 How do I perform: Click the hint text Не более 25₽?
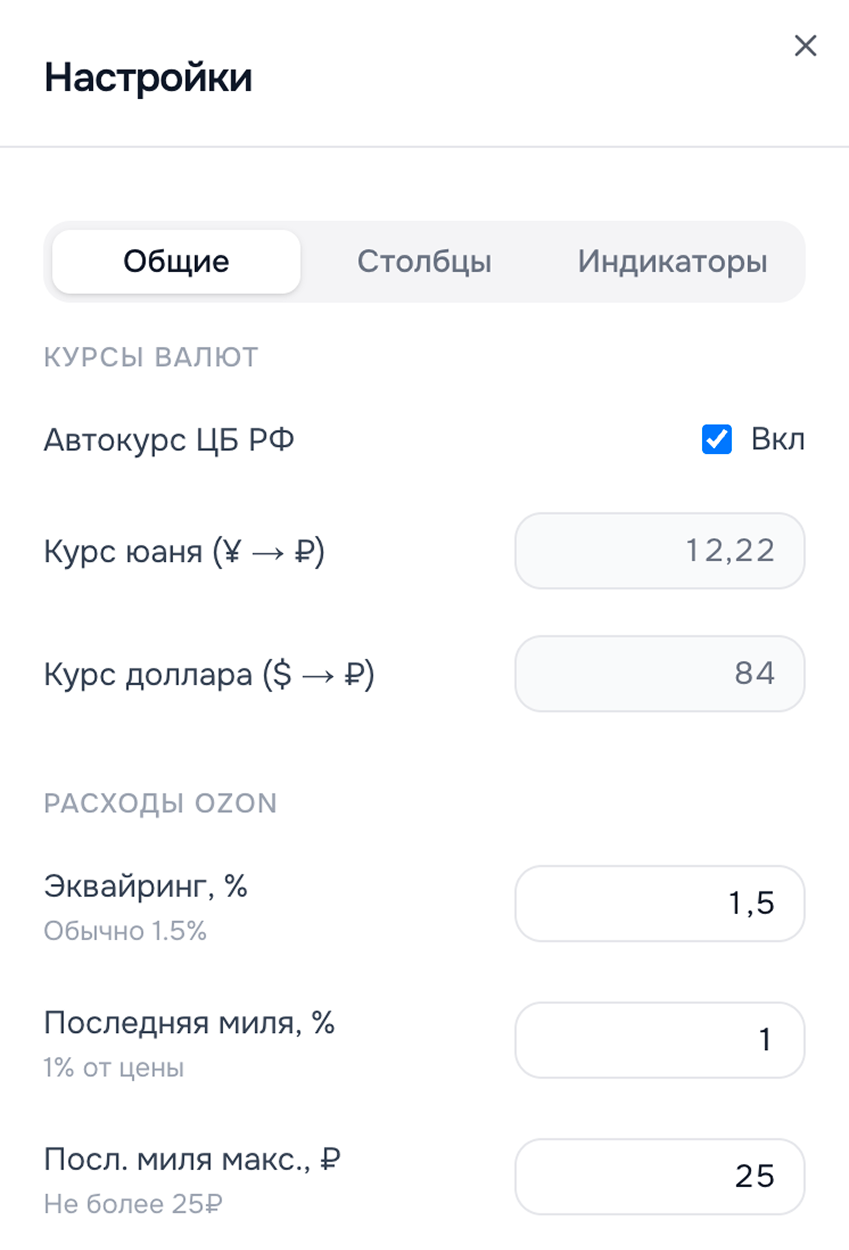[x=133, y=1204]
